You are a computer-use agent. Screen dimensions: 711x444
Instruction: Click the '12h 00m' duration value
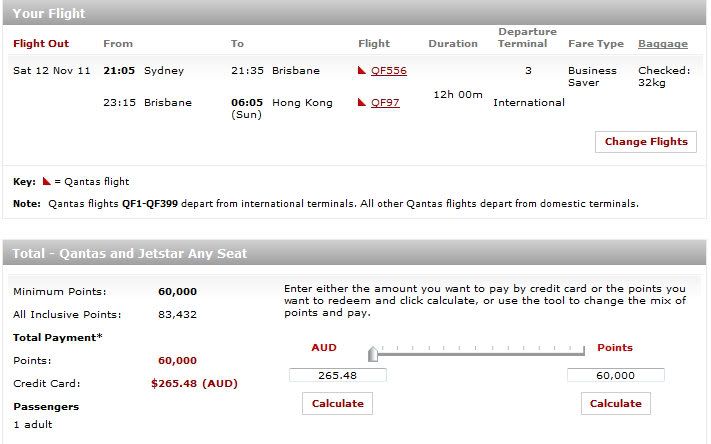coord(458,94)
